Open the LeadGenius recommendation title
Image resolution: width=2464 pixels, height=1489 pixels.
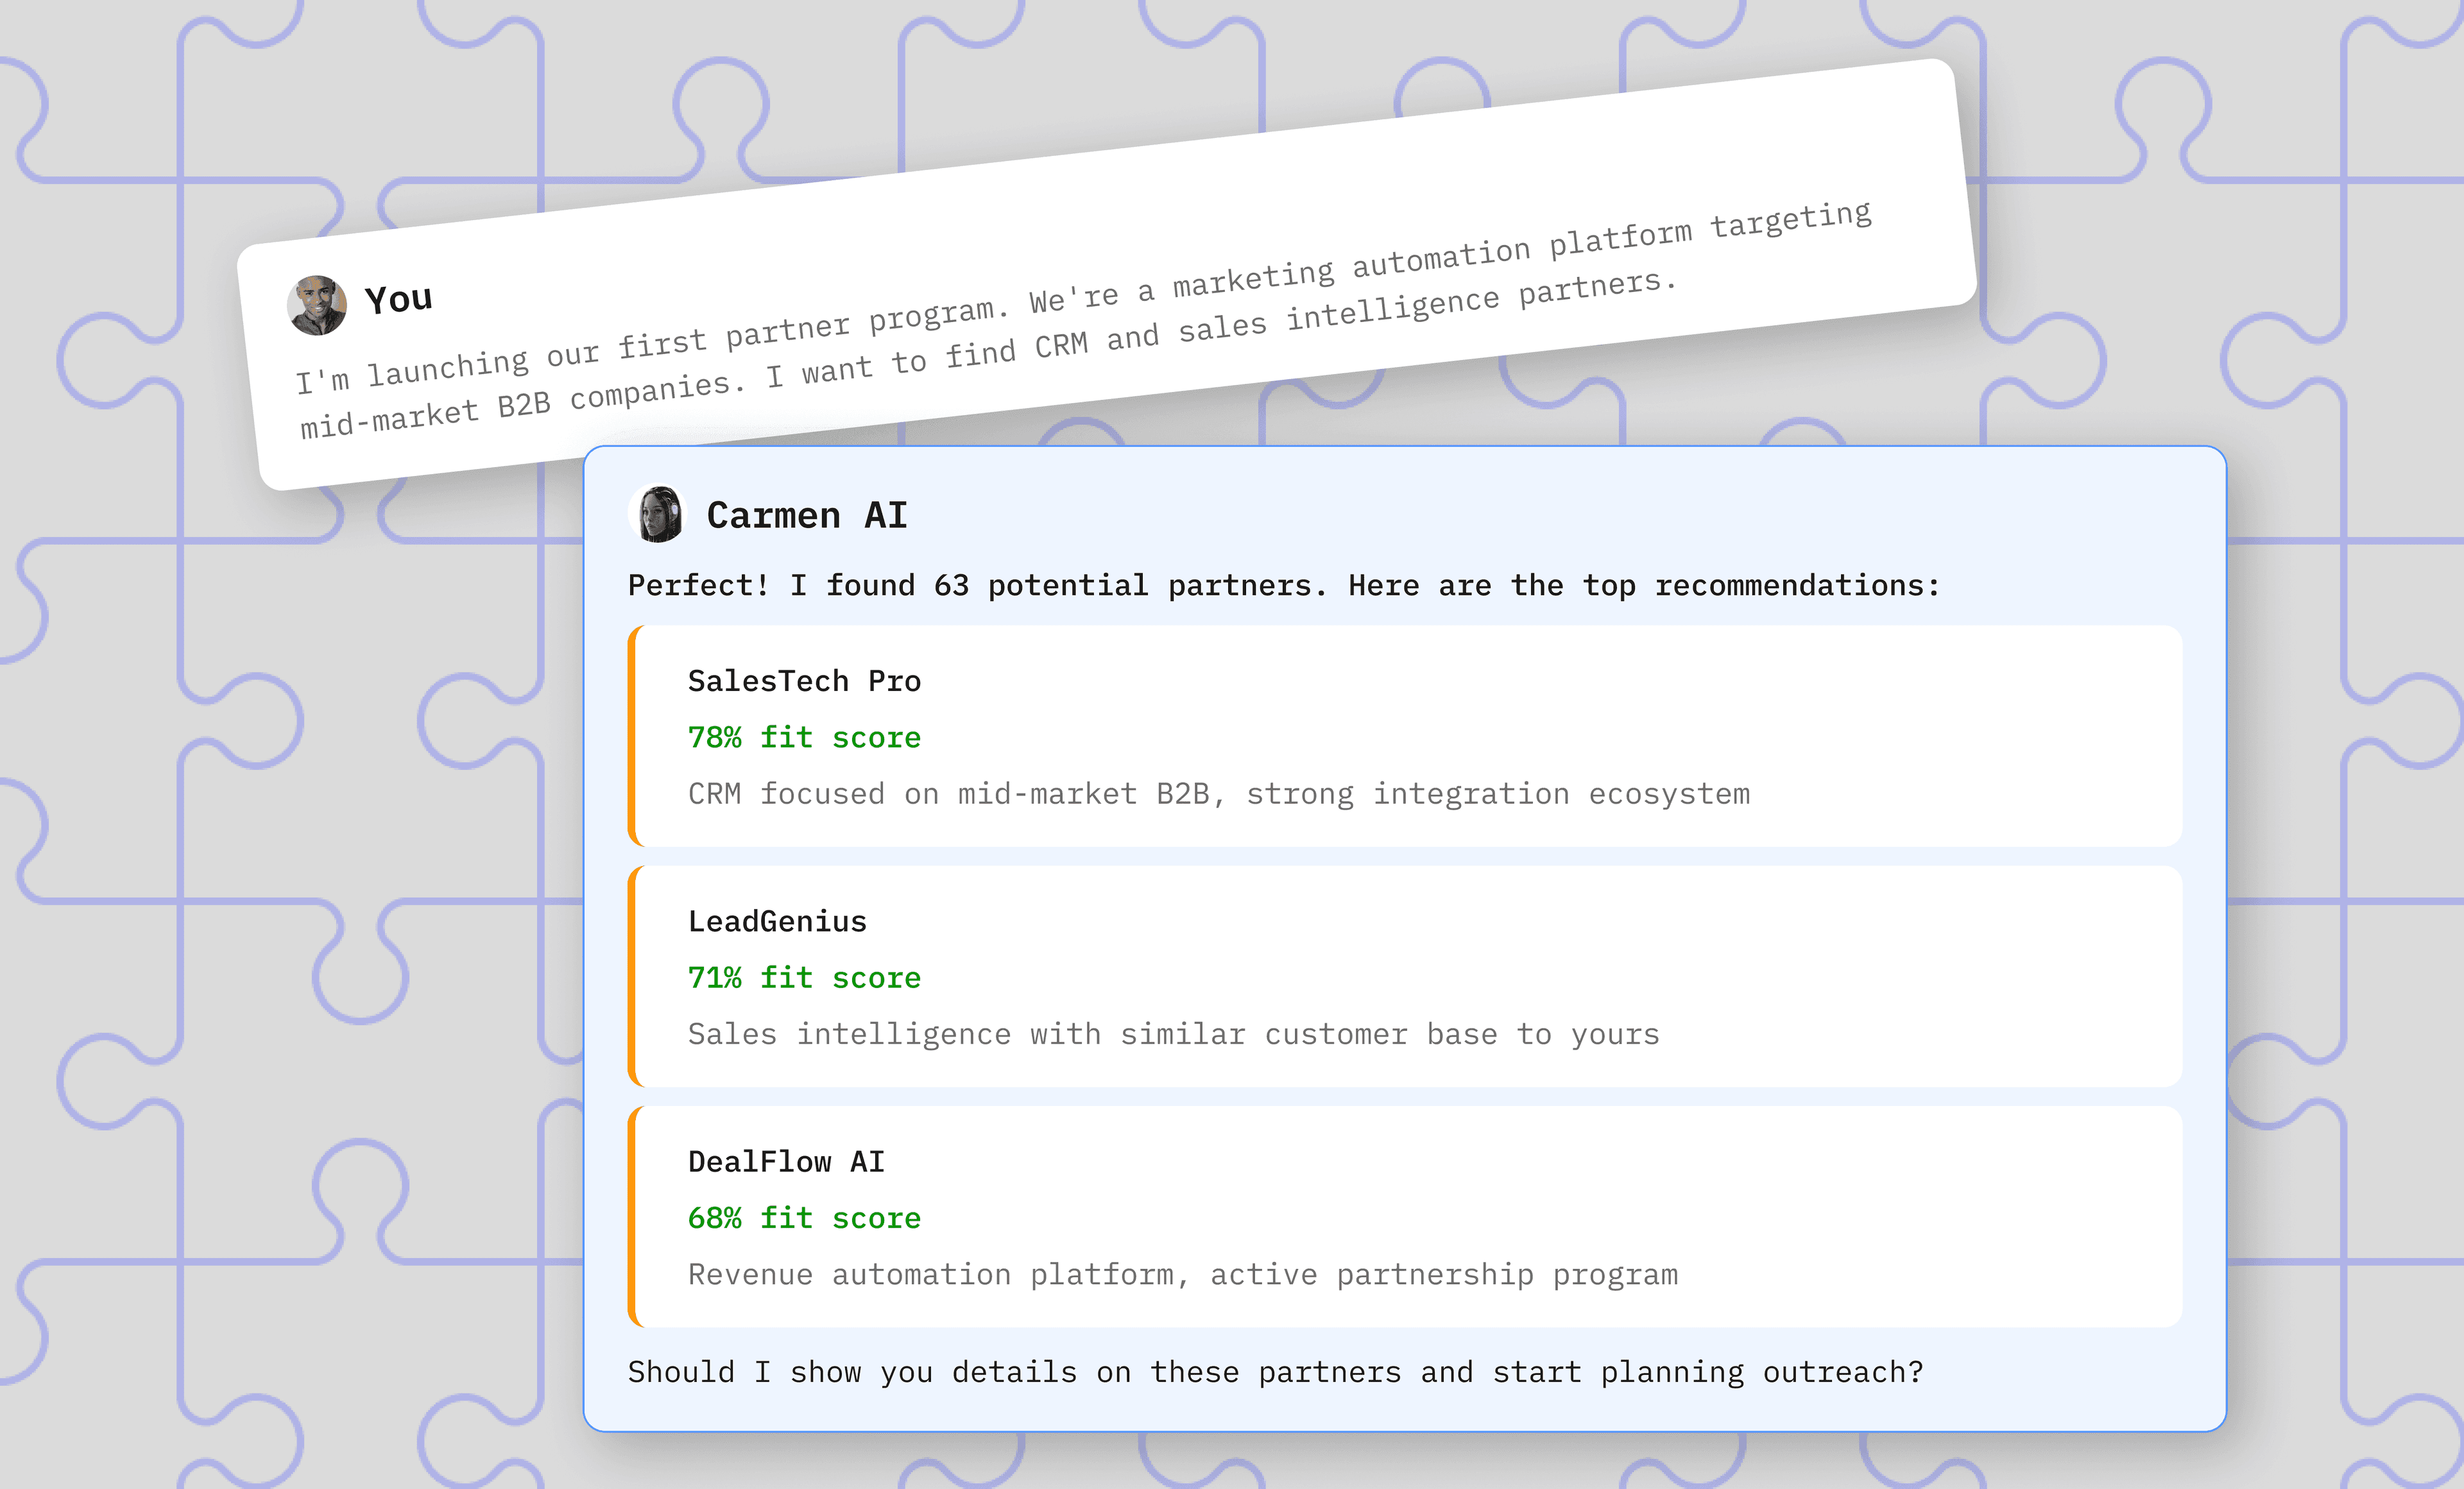[777, 921]
